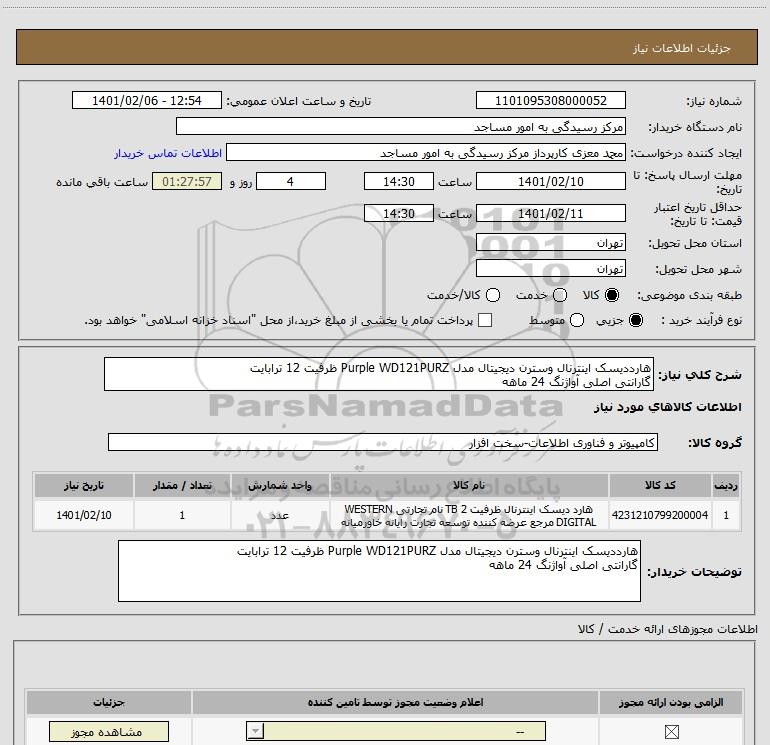770x745 pixels.
Task: Click product code 4231210799200004 cell
Action: click(660, 515)
